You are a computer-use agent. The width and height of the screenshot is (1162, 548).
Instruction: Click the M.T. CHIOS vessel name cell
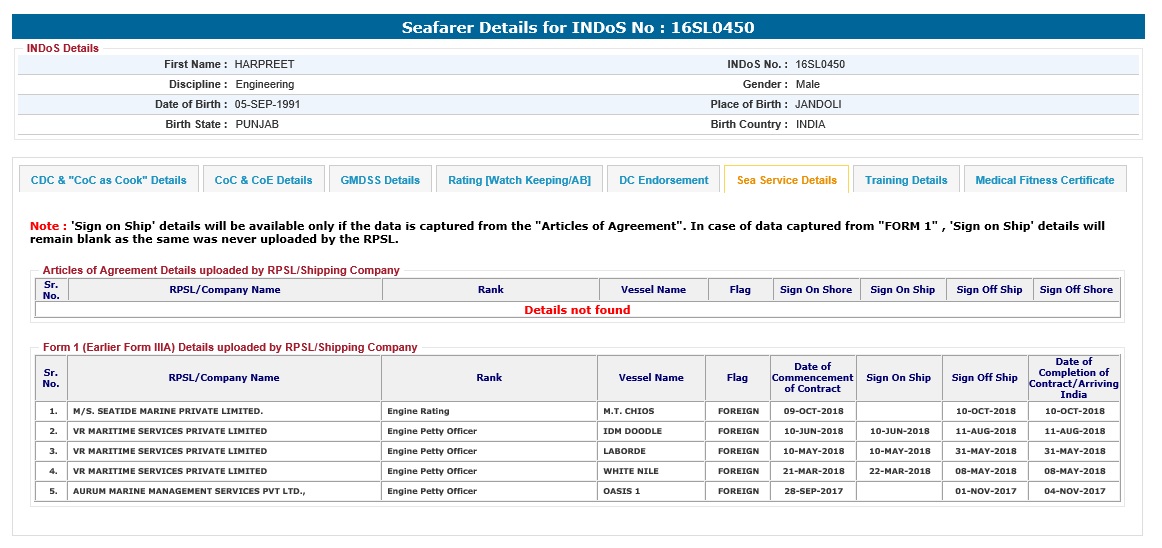[629, 411]
